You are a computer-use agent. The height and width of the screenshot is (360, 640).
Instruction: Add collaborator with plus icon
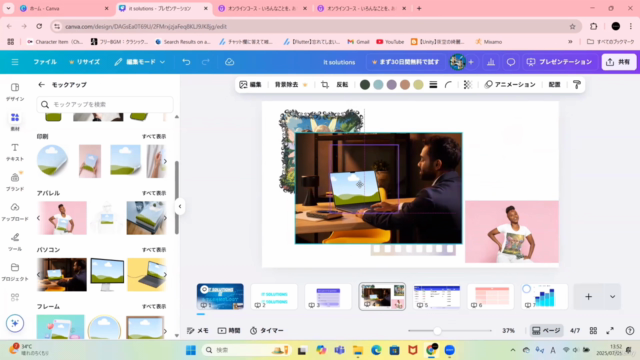[471, 62]
